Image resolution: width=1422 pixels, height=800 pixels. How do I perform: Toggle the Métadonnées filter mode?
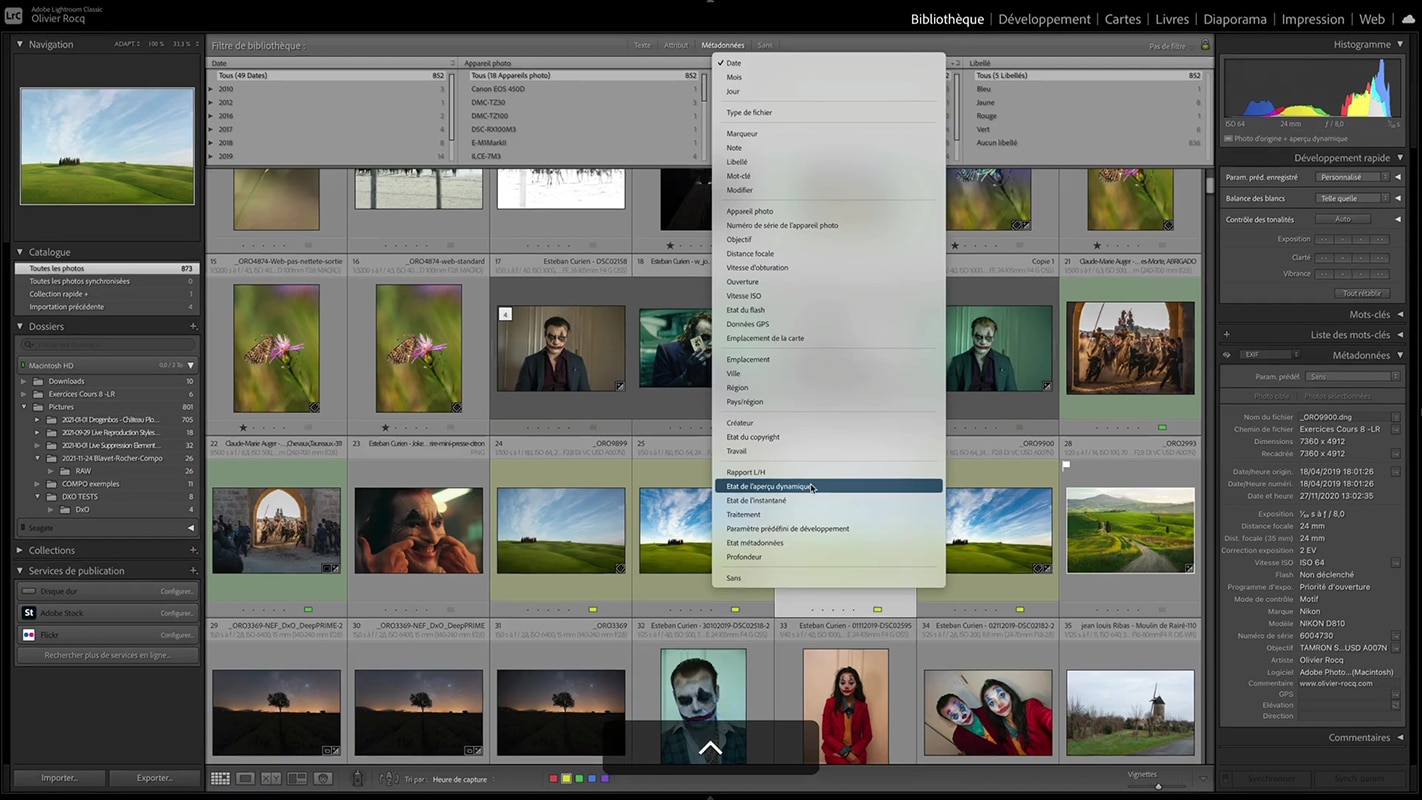point(723,45)
